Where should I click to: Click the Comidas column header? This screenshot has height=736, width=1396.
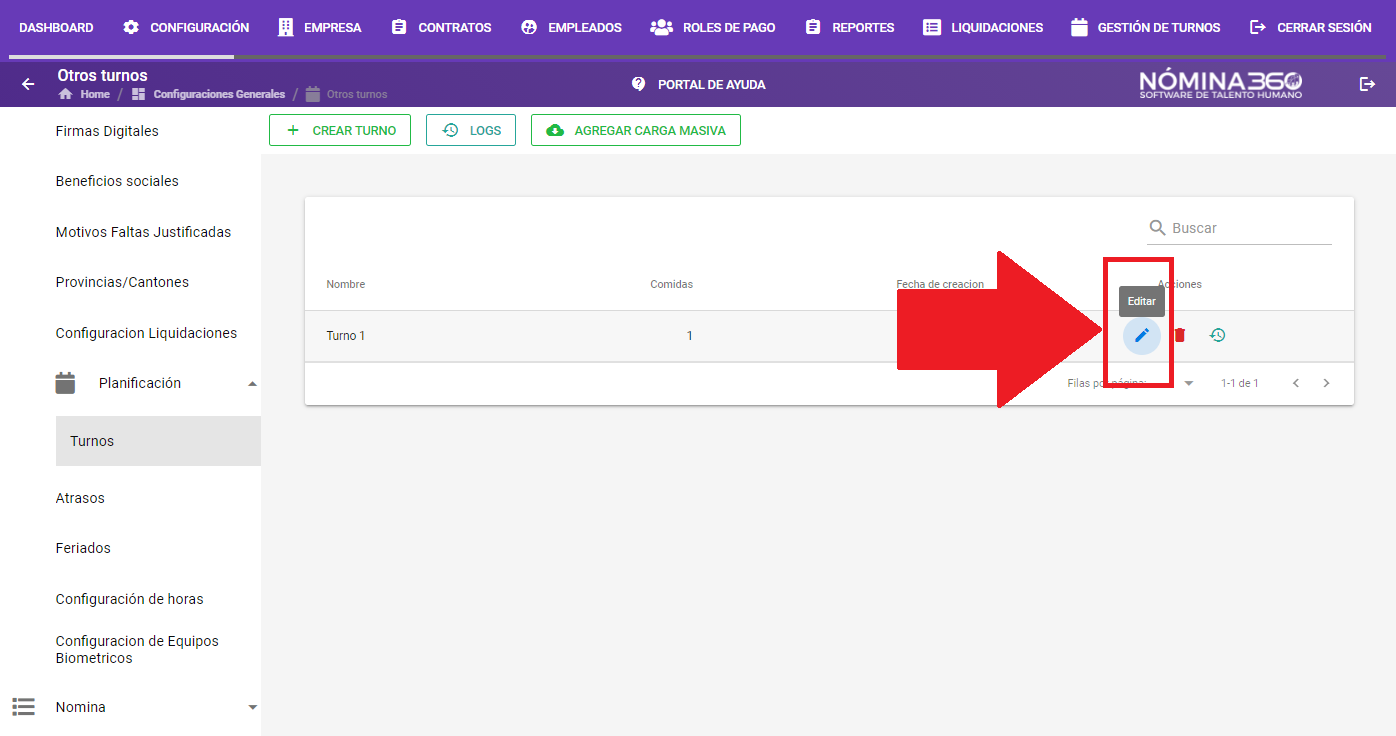pyautogui.click(x=671, y=284)
